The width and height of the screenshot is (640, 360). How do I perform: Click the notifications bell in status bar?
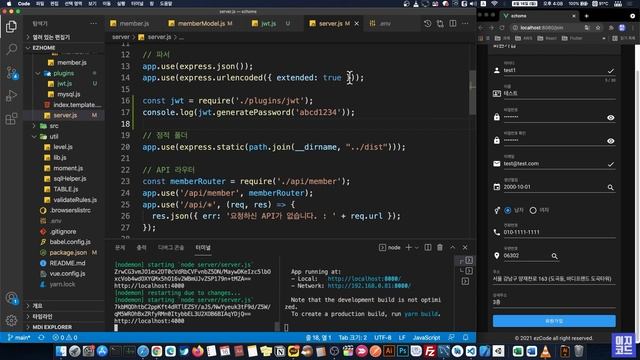[x=465, y=338]
